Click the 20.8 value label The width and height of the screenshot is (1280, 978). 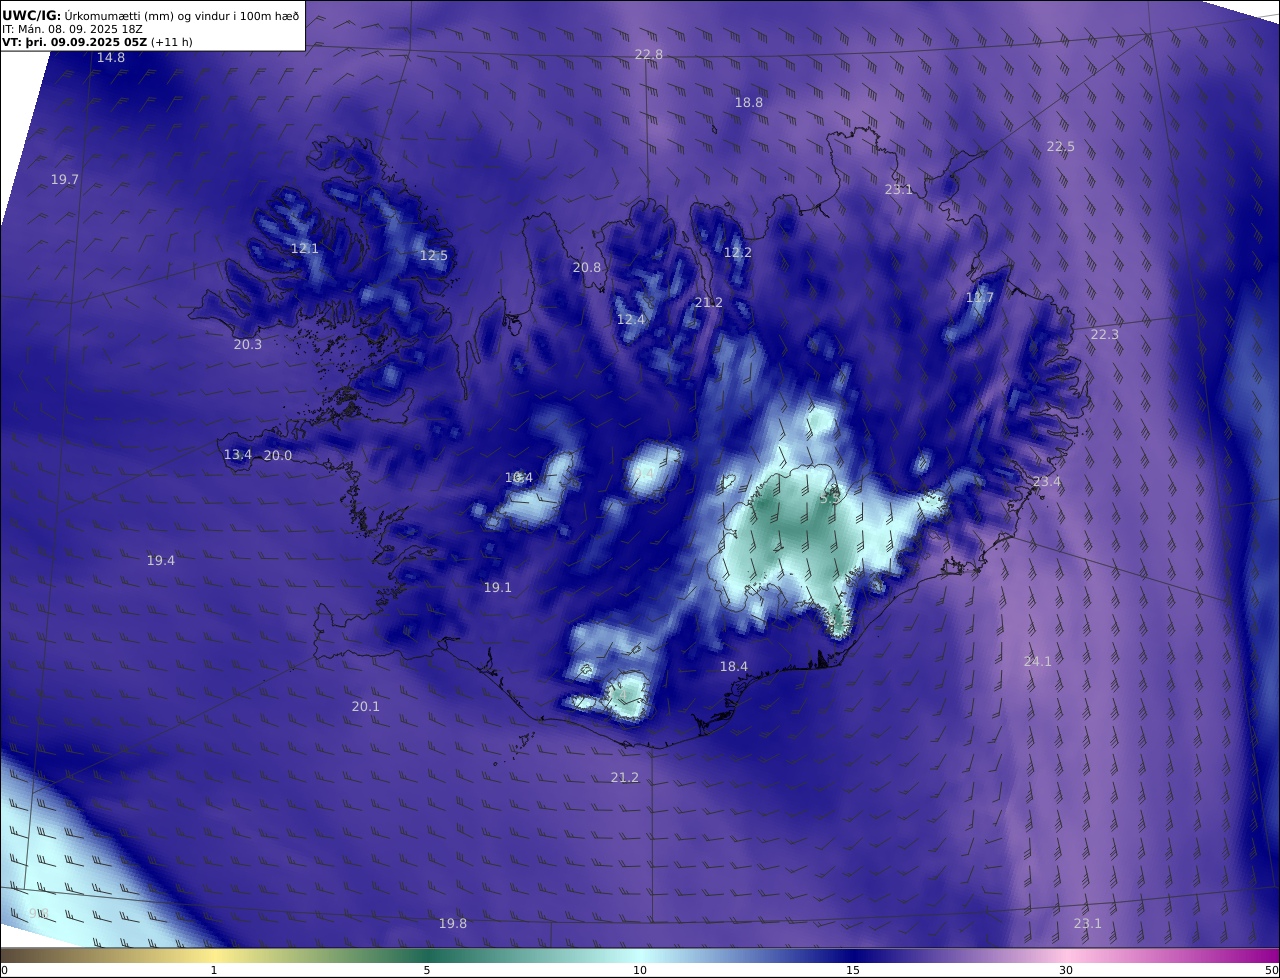point(587,267)
